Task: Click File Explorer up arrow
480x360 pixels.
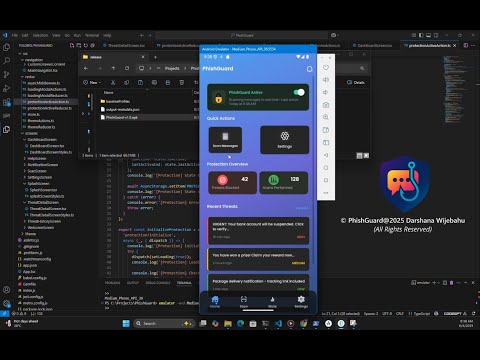Action: click(x=113, y=68)
